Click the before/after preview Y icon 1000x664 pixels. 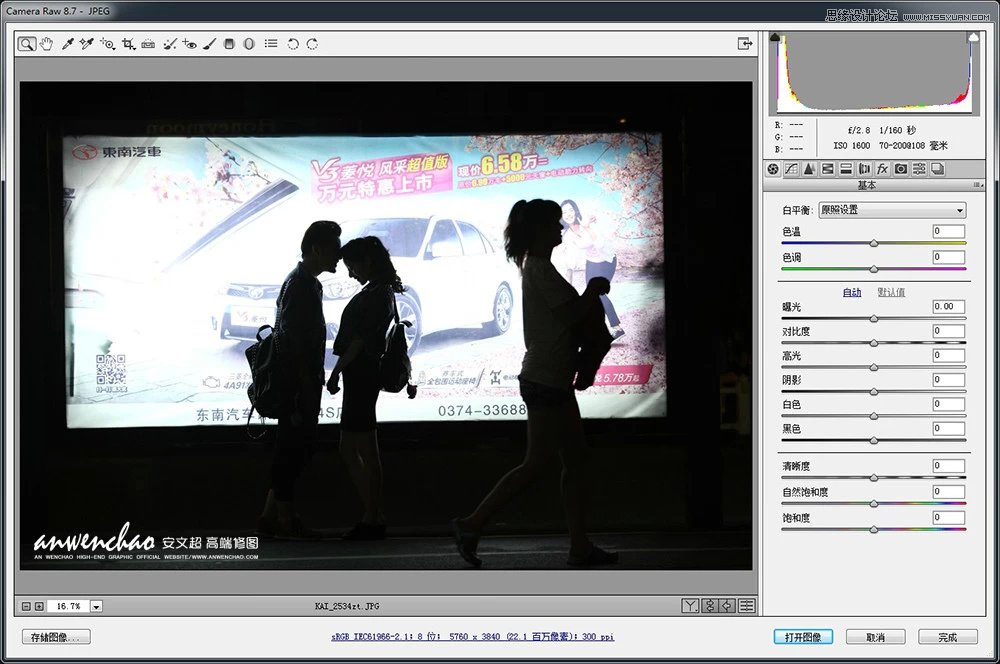point(690,606)
